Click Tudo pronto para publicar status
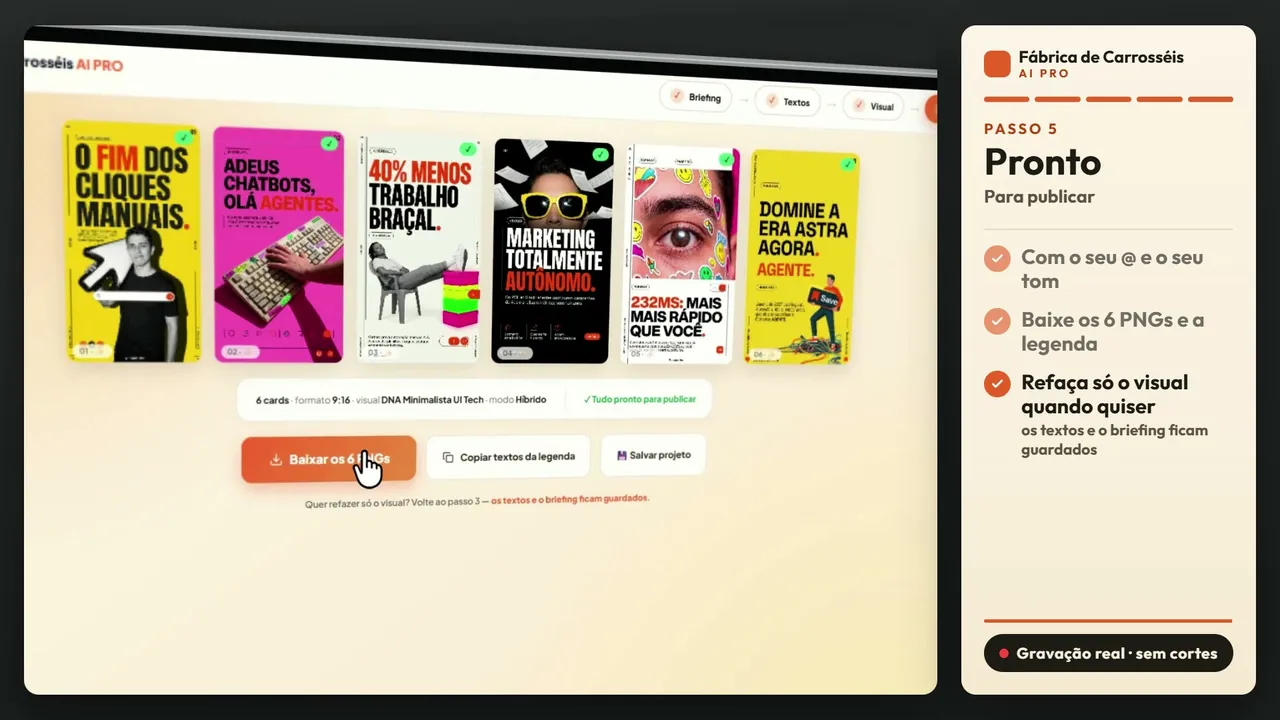 tap(639, 399)
